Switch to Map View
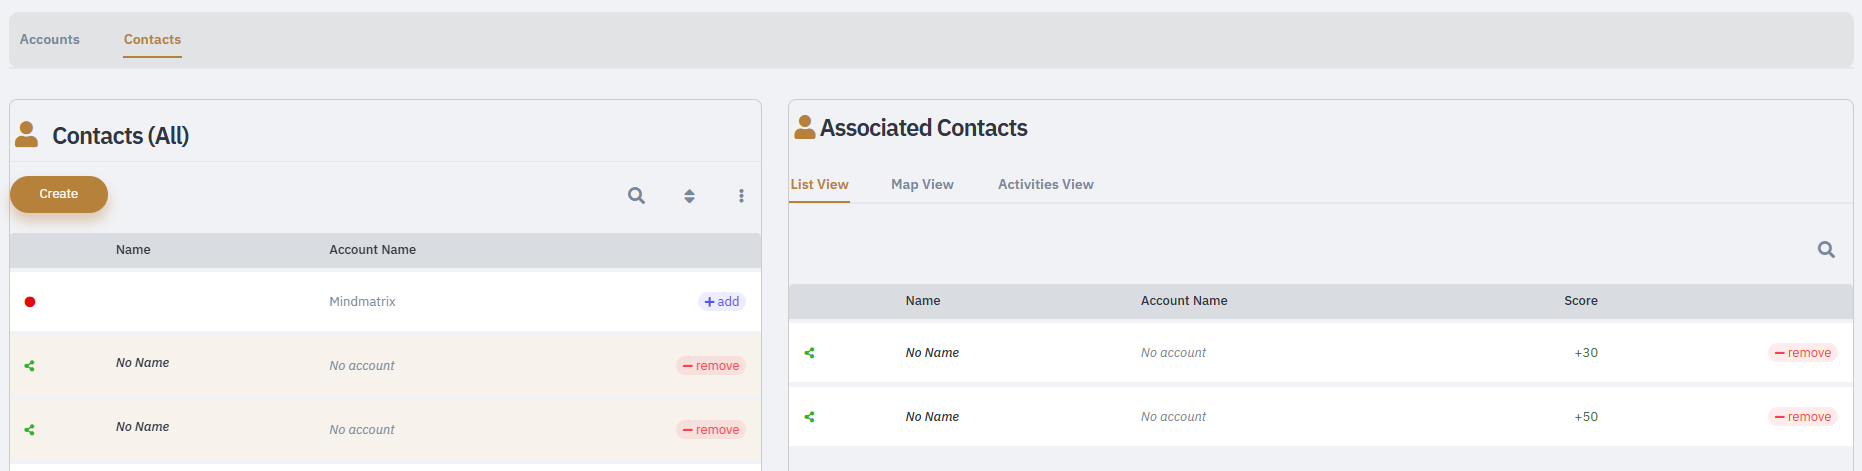 922,185
